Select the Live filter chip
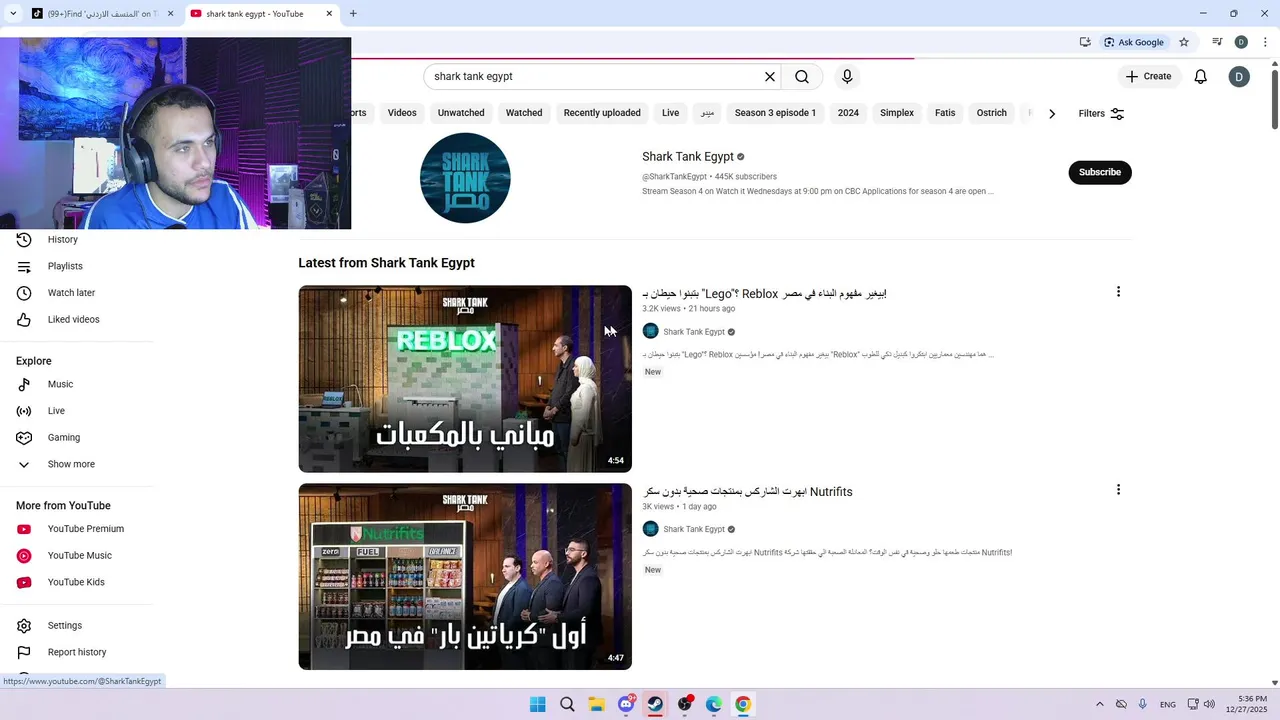1280x720 pixels. [671, 113]
